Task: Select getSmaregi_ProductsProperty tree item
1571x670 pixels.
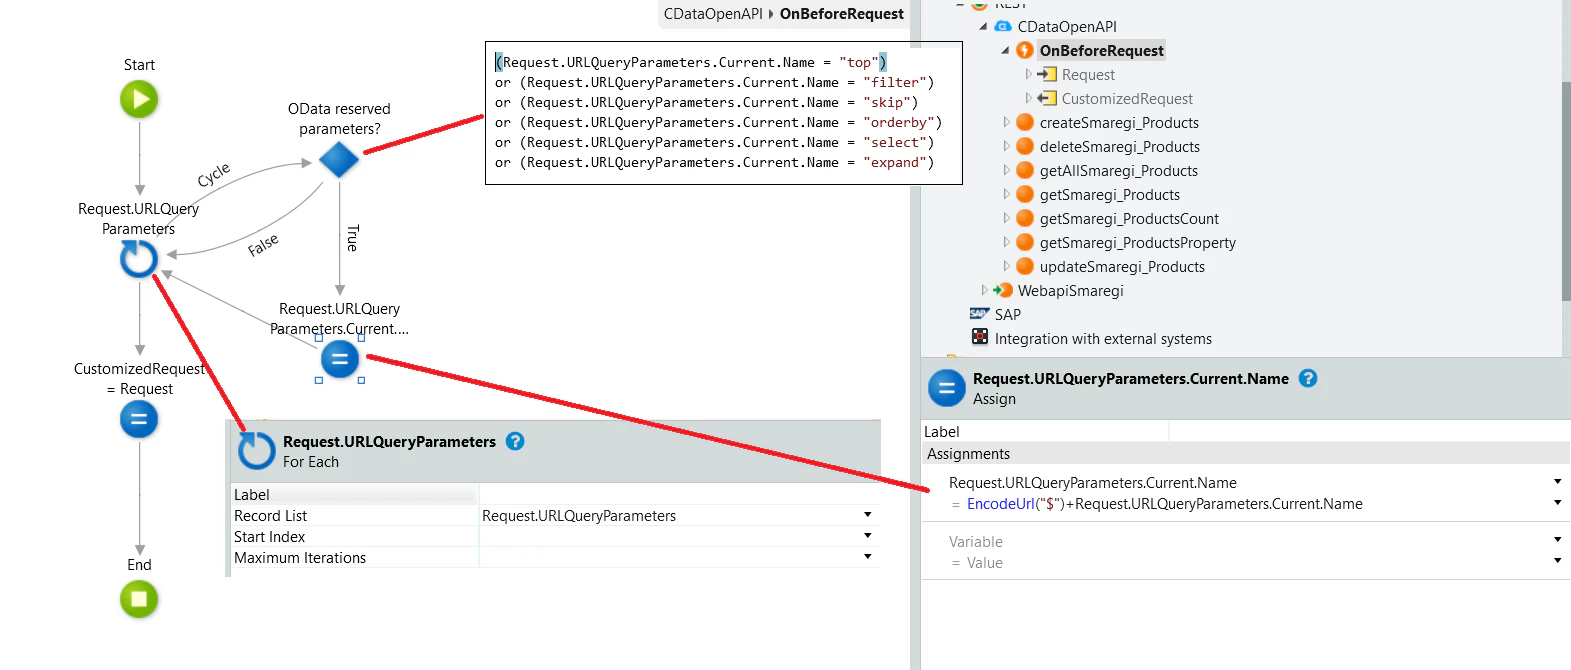Action: point(1137,242)
